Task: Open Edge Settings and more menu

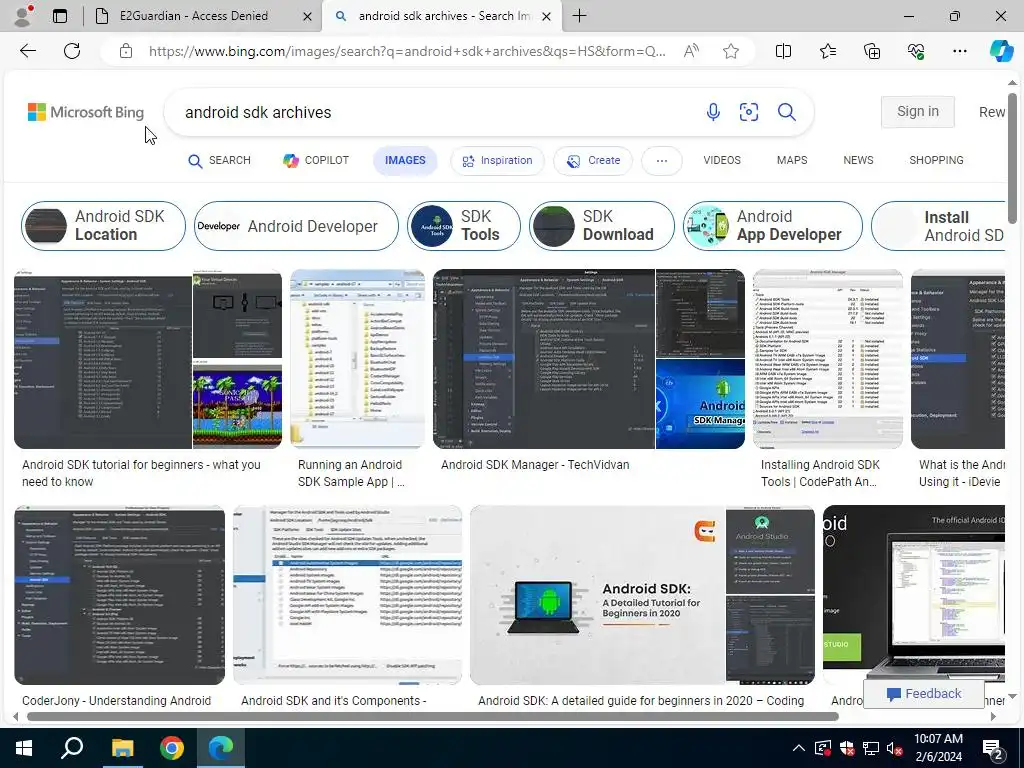Action: (x=959, y=51)
